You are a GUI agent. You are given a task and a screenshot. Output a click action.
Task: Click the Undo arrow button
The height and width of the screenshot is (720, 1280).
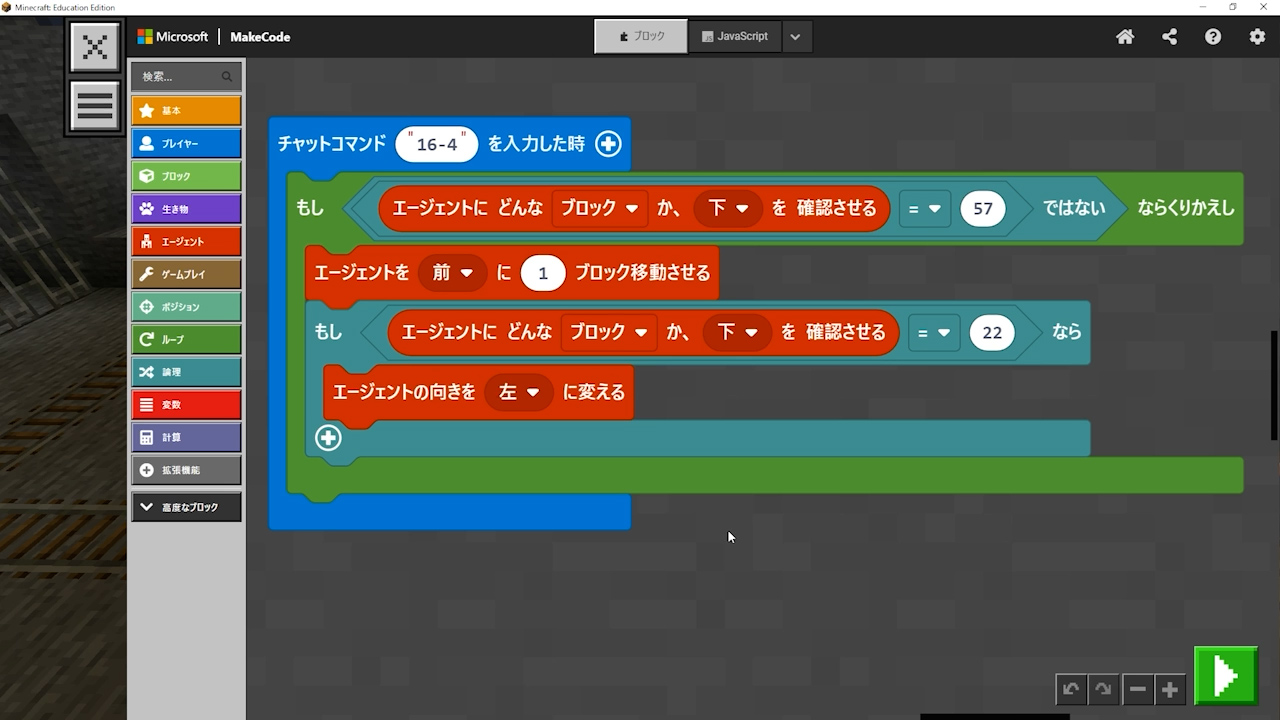click(x=1071, y=689)
